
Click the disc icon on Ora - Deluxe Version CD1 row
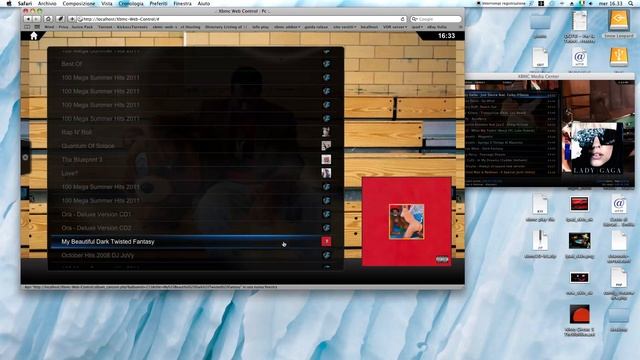[327, 214]
